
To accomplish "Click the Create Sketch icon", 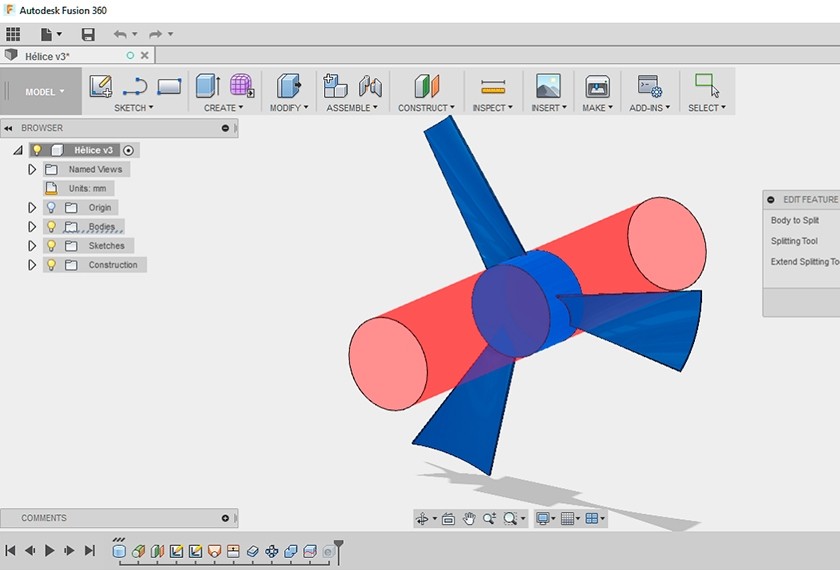I will tap(101, 86).
